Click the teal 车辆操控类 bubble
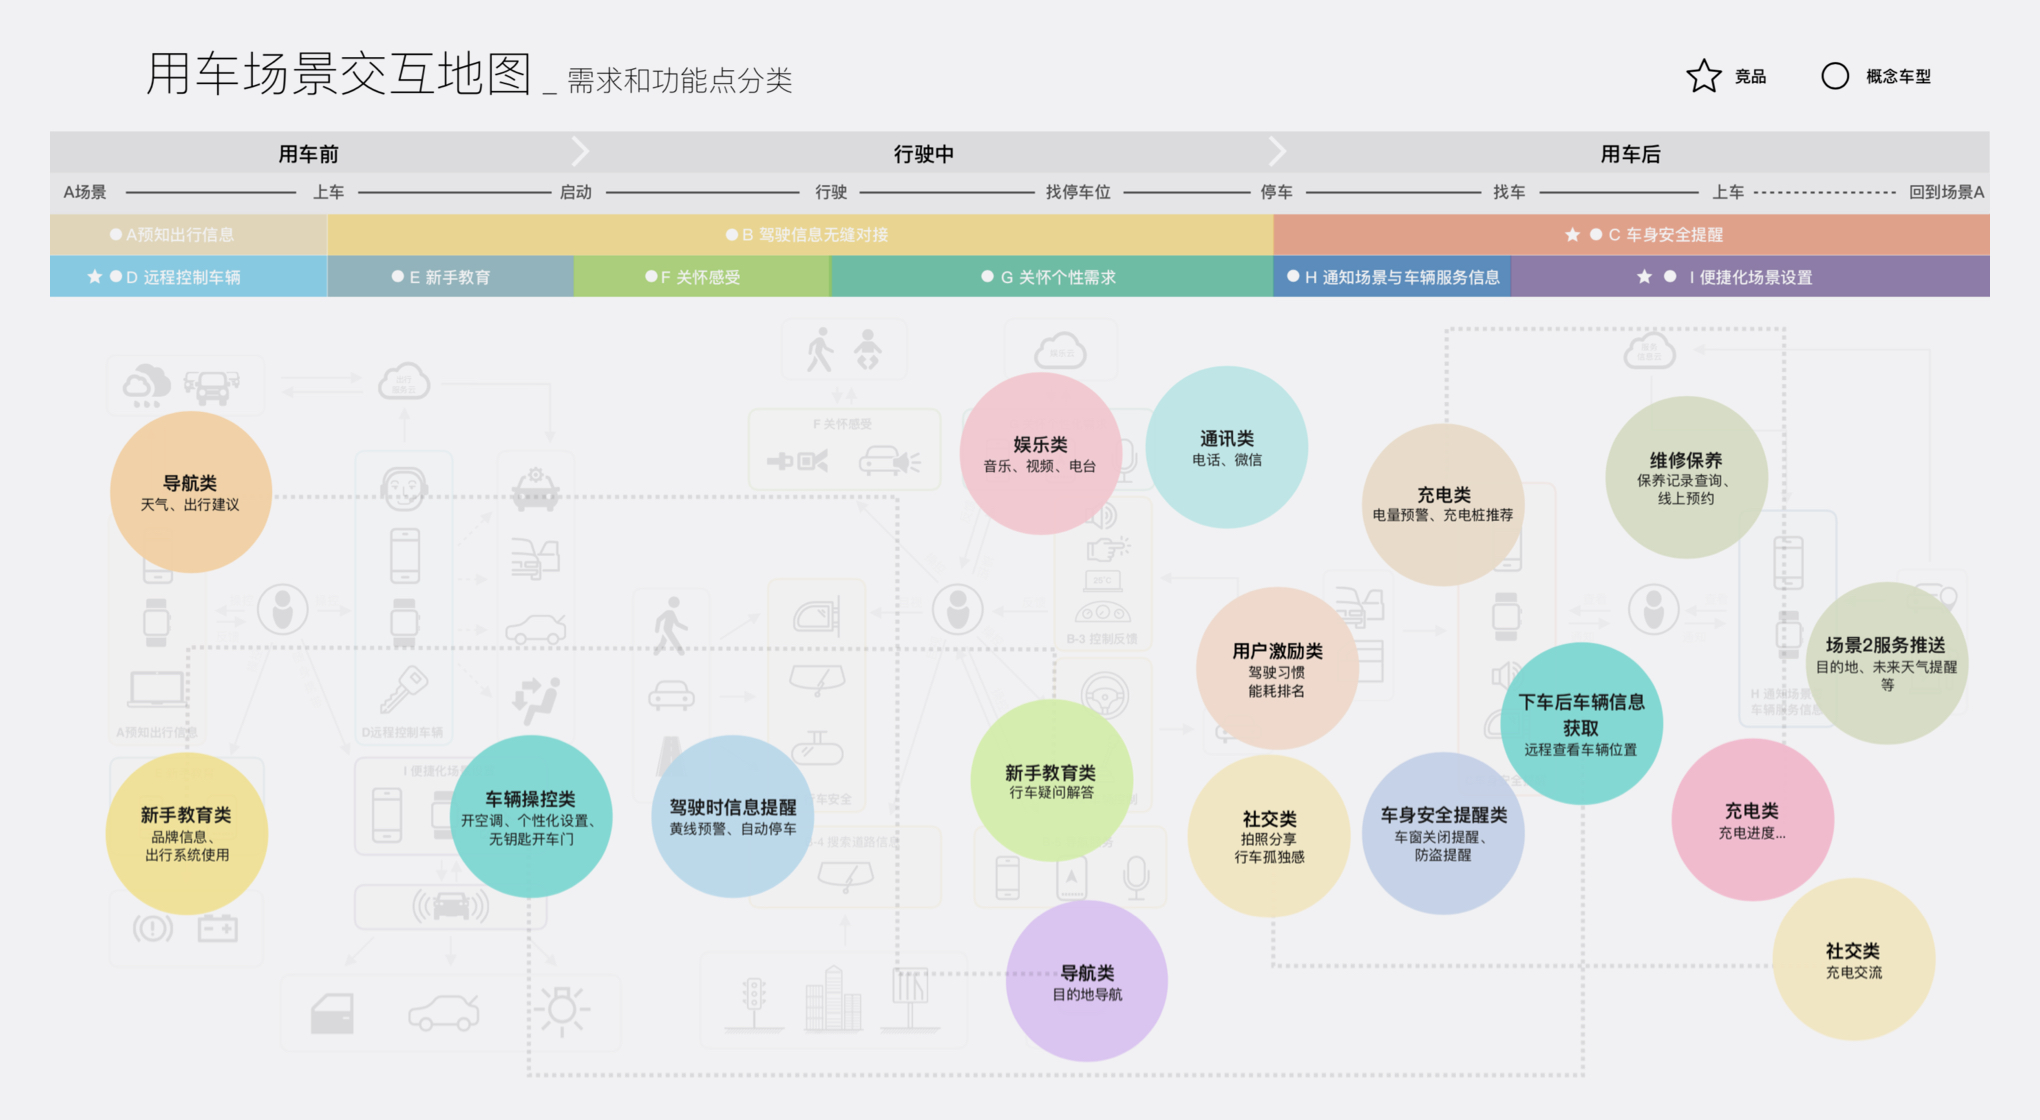This screenshot has height=1120, width=2040. [531, 816]
